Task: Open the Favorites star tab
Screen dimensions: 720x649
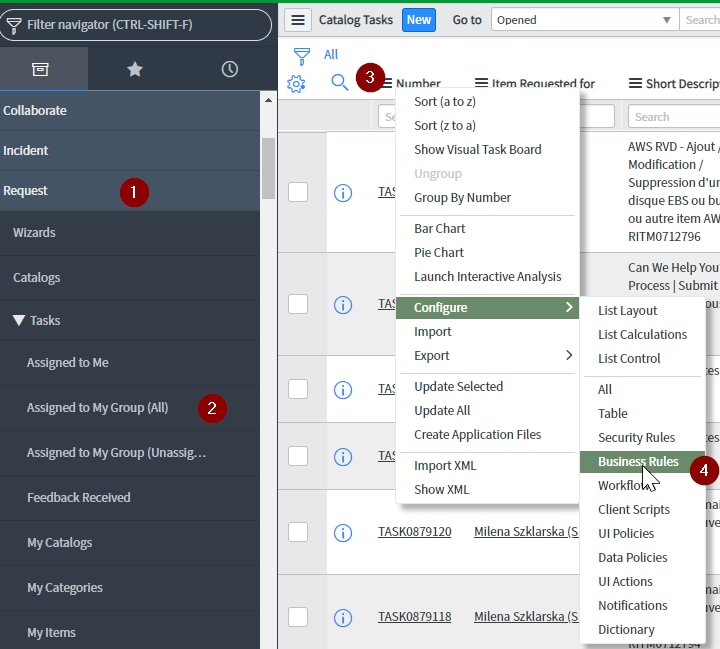Action: (x=135, y=69)
